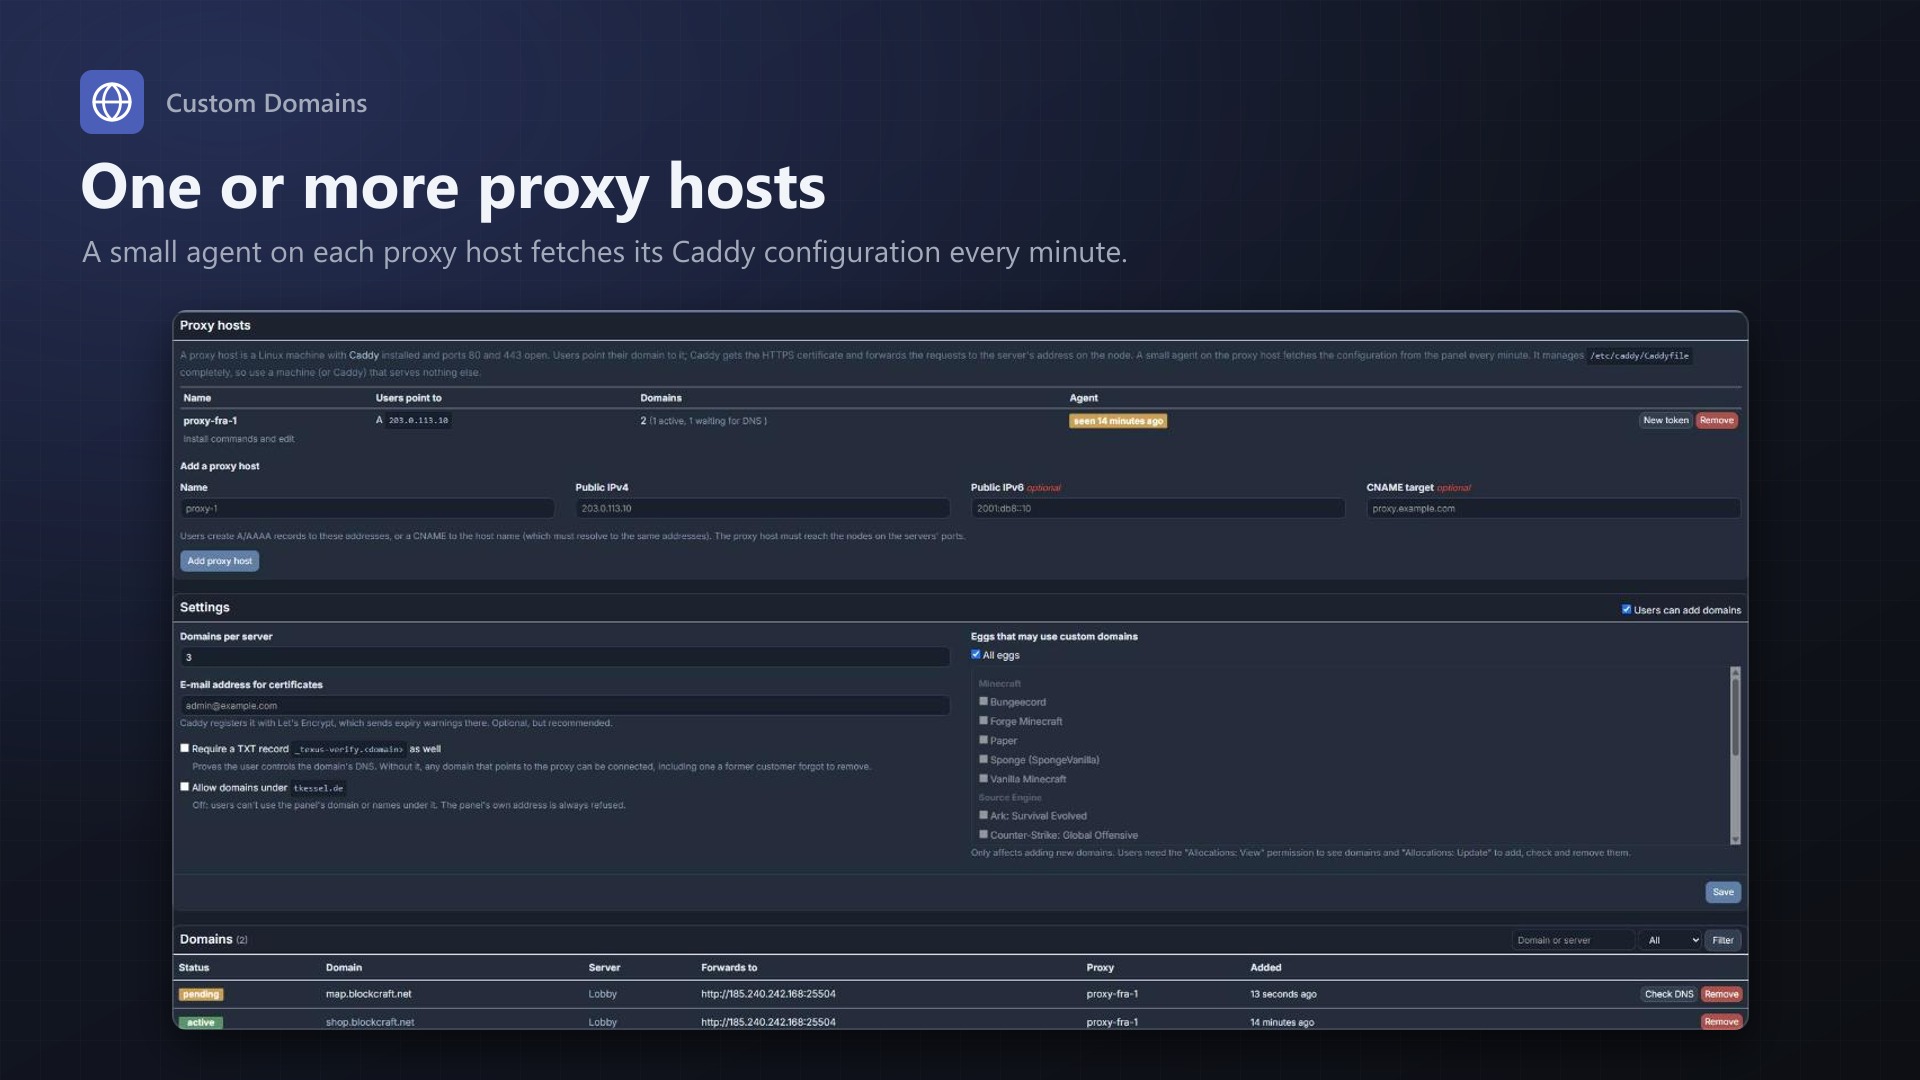Check the Paper egg checkbox
Image resolution: width=1920 pixels, height=1080 pixels.
[983, 740]
